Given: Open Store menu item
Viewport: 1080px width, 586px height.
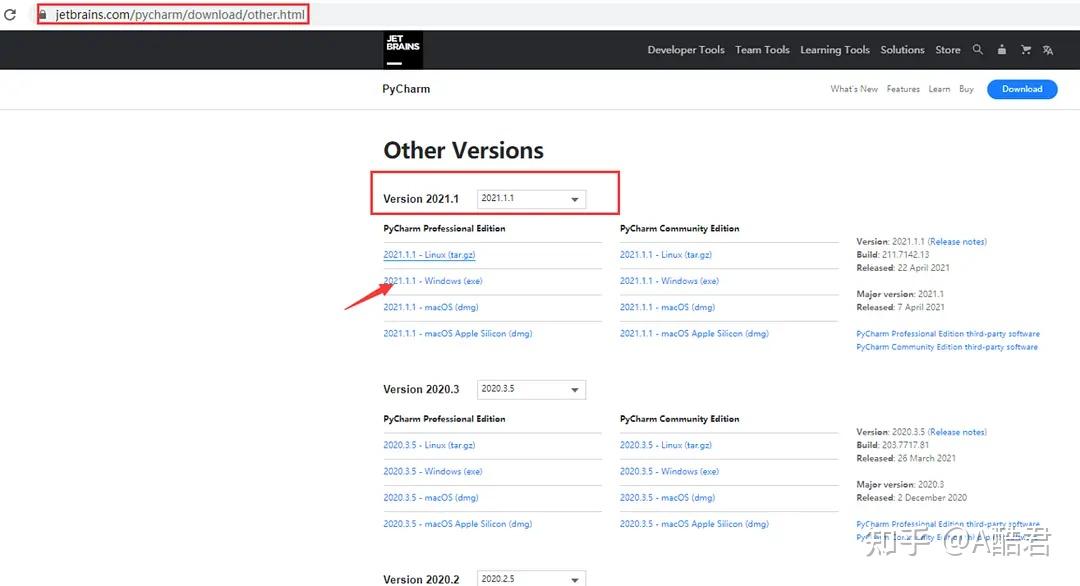Looking at the screenshot, I should pyautogui.click(x=948, y=50).
